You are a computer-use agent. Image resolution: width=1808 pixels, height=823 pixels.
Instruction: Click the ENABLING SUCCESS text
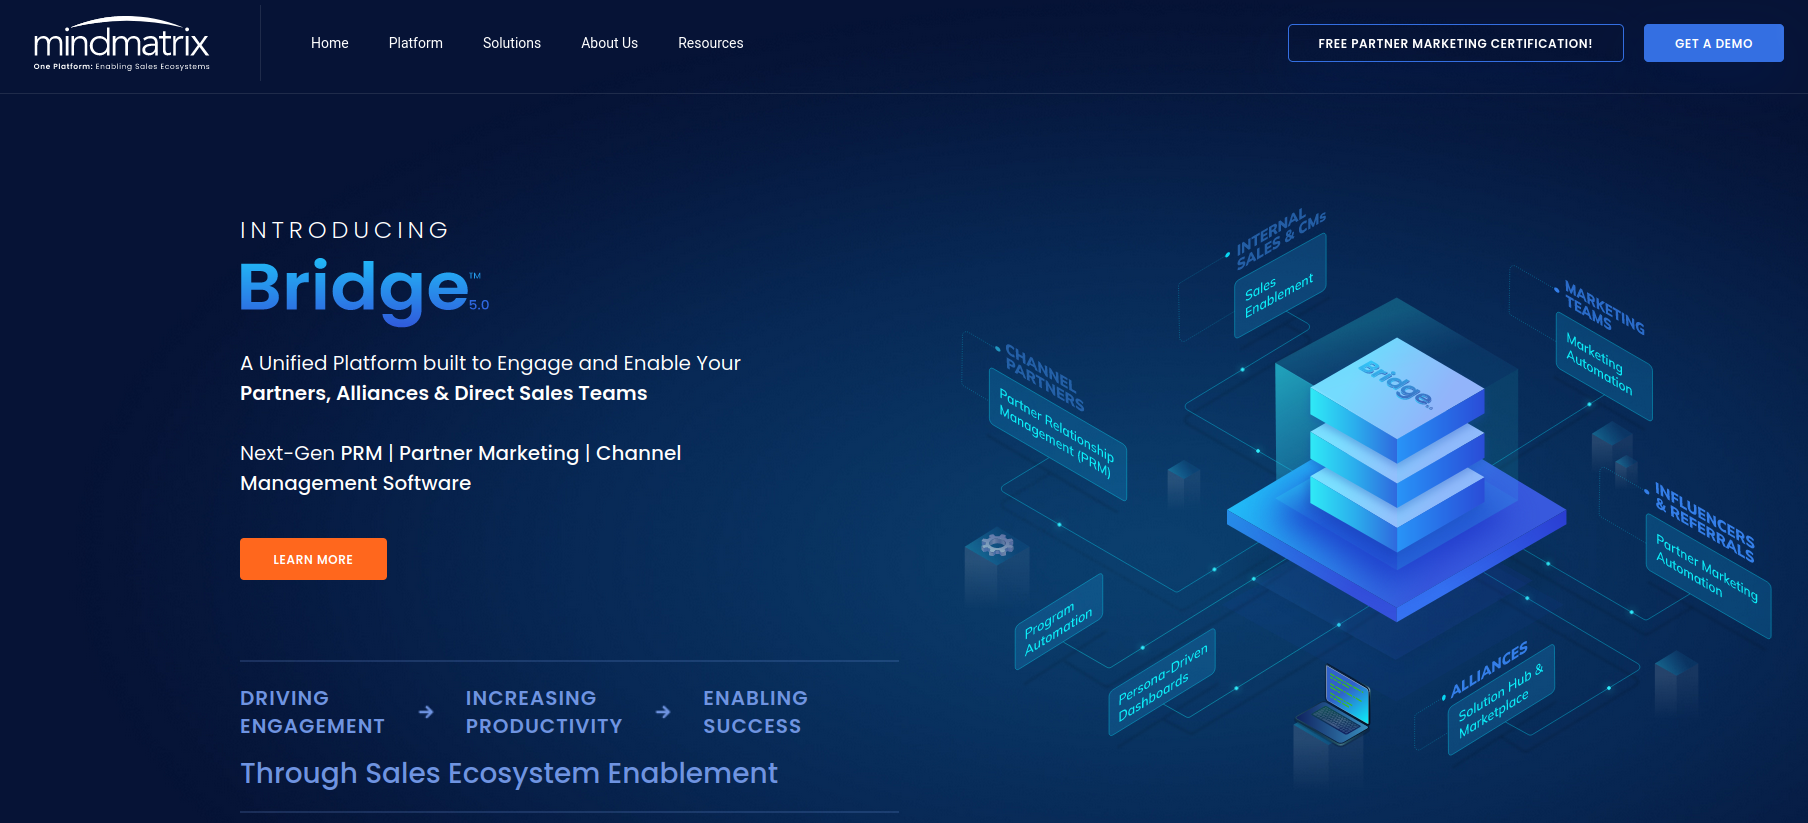(755, 712)
